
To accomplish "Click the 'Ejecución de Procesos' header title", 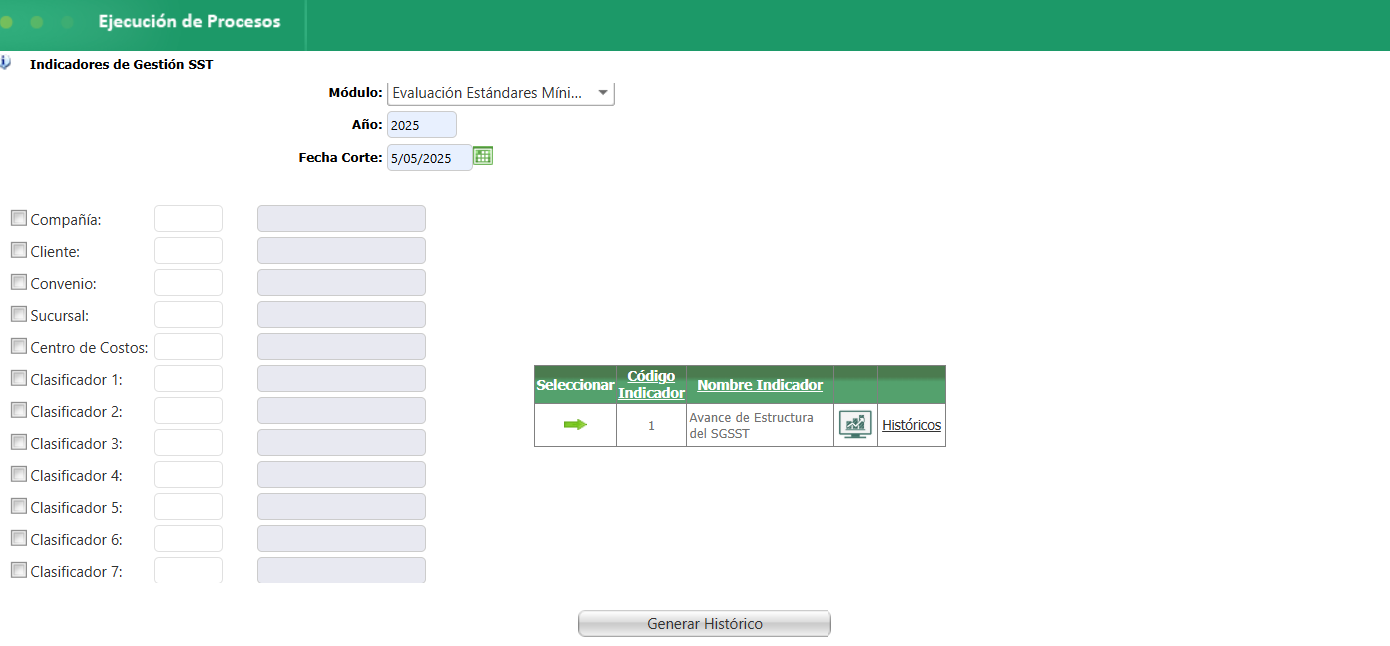I will [x=189, y=21].
